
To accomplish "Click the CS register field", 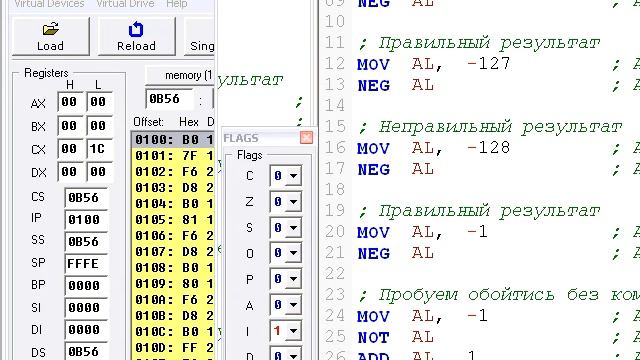I will point(86,198).
